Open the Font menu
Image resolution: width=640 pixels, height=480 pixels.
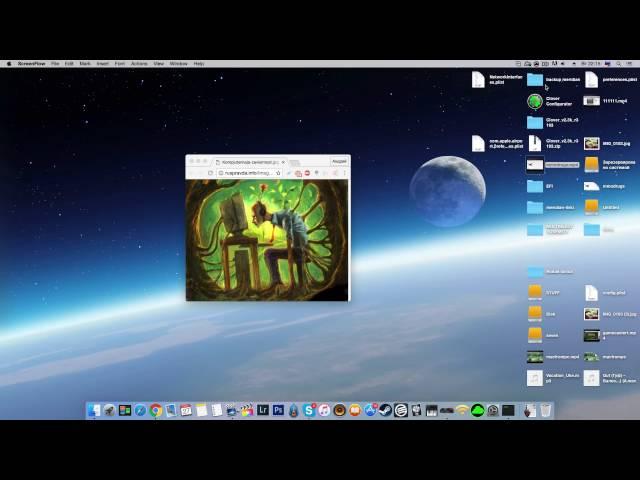click(120, 64)
